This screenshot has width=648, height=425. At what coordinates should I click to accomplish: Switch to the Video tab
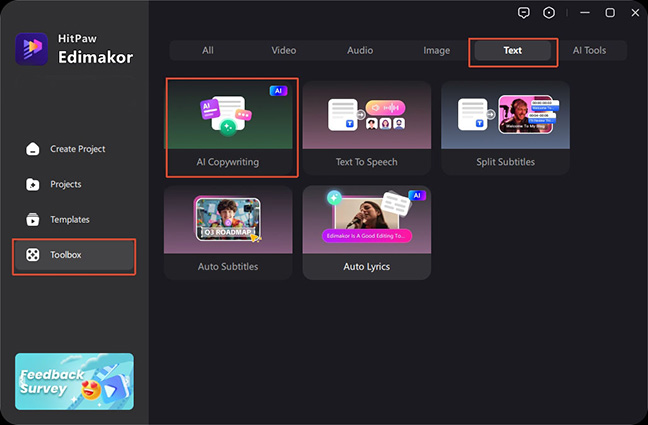click(284, 50)
